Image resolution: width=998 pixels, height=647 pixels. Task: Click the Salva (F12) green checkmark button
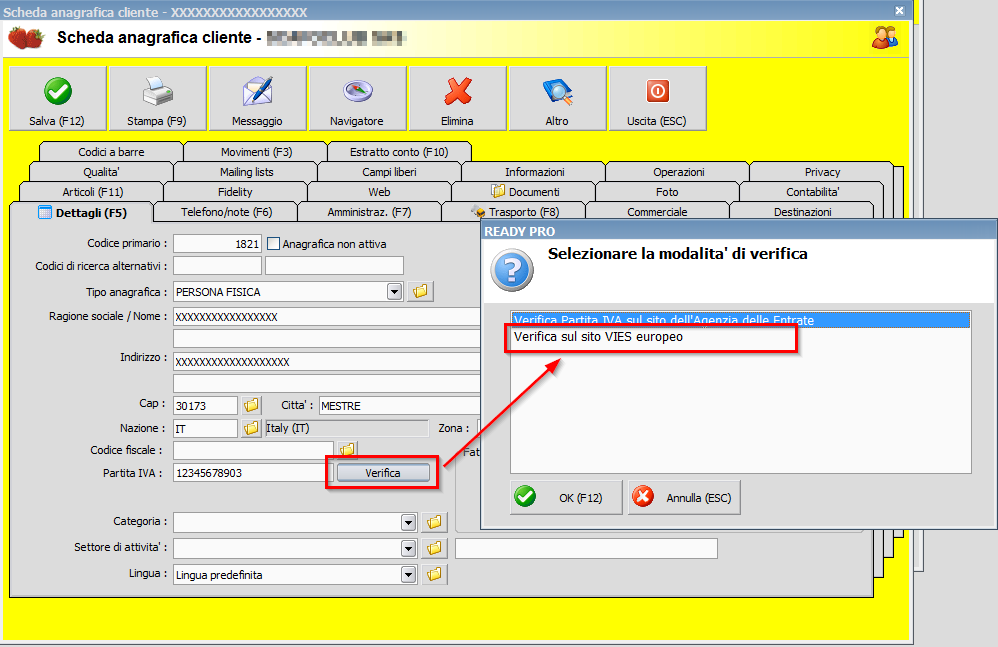(57, 99)
